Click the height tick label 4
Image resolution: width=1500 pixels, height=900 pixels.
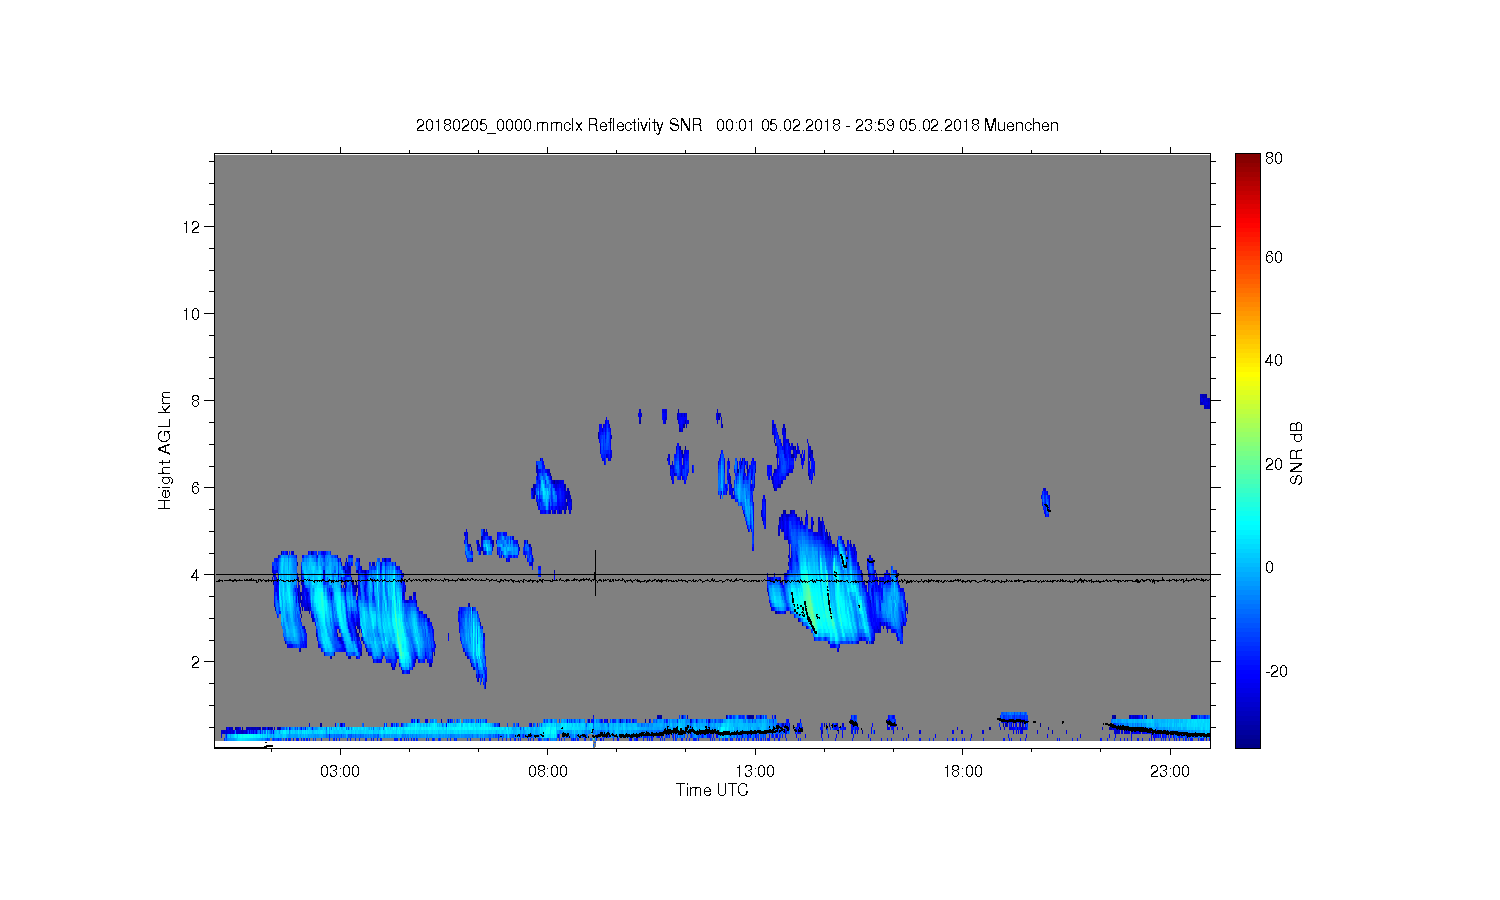click(x=196, y=575)
